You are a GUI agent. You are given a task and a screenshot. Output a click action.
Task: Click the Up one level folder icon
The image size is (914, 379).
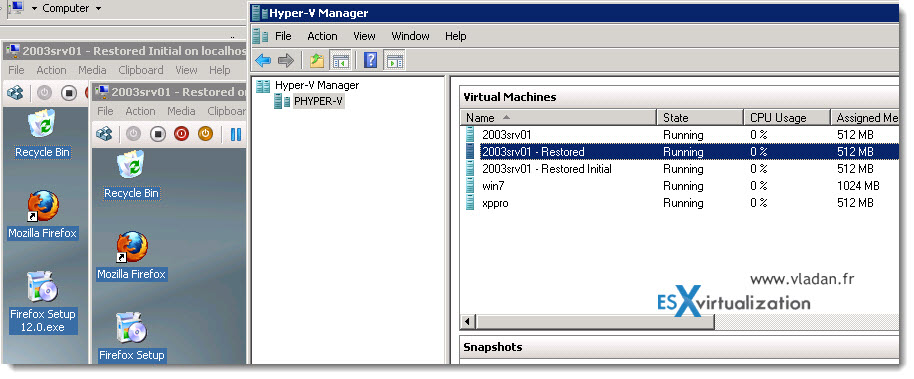point(317,60)
